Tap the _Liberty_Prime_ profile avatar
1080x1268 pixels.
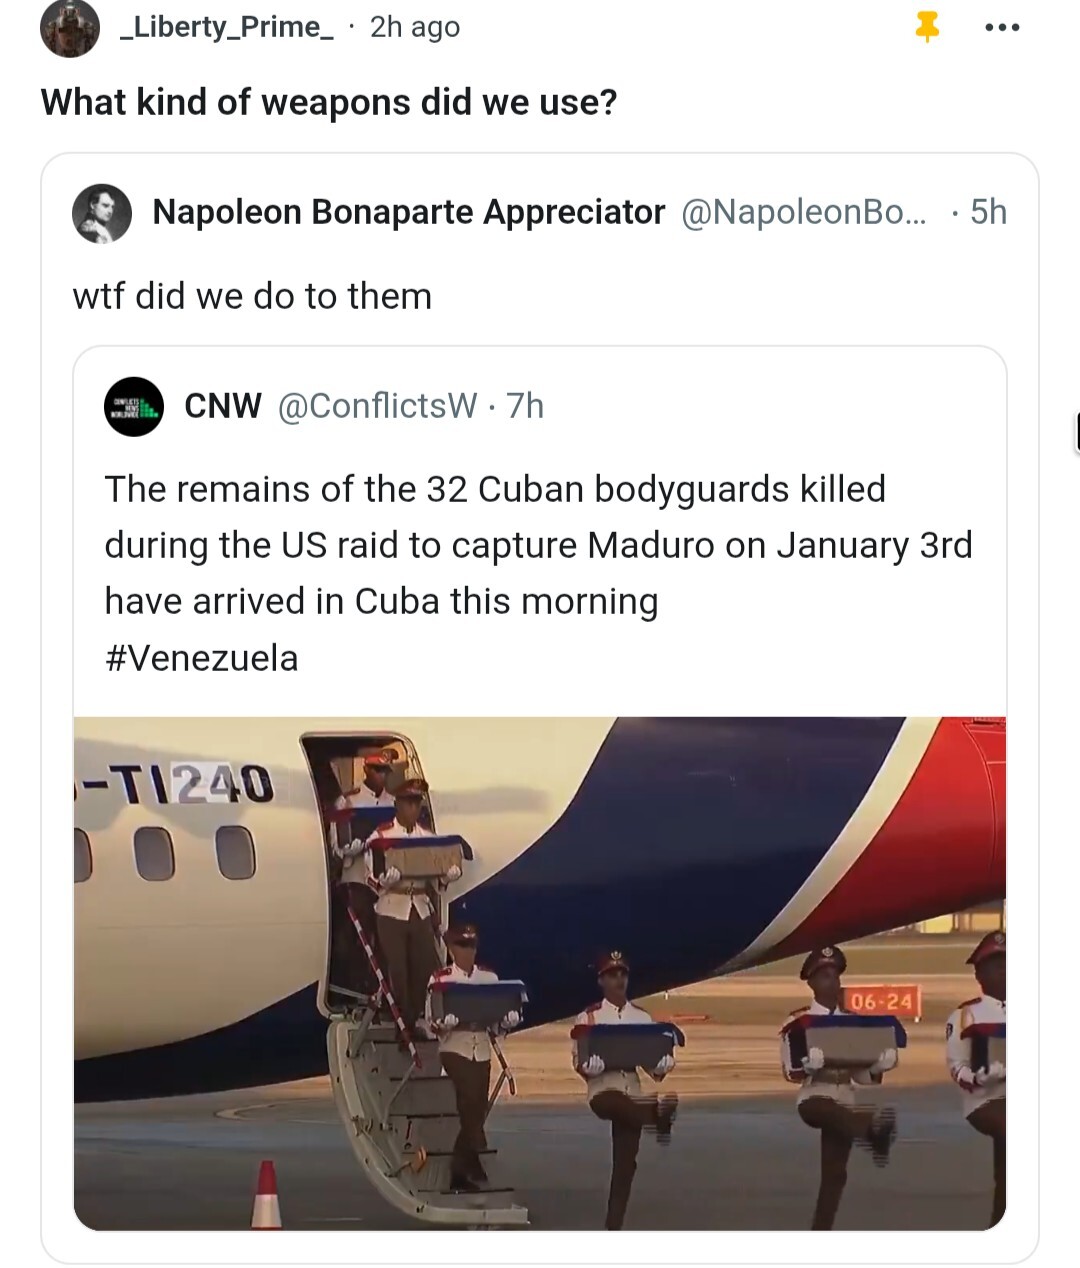click(69, 28)
